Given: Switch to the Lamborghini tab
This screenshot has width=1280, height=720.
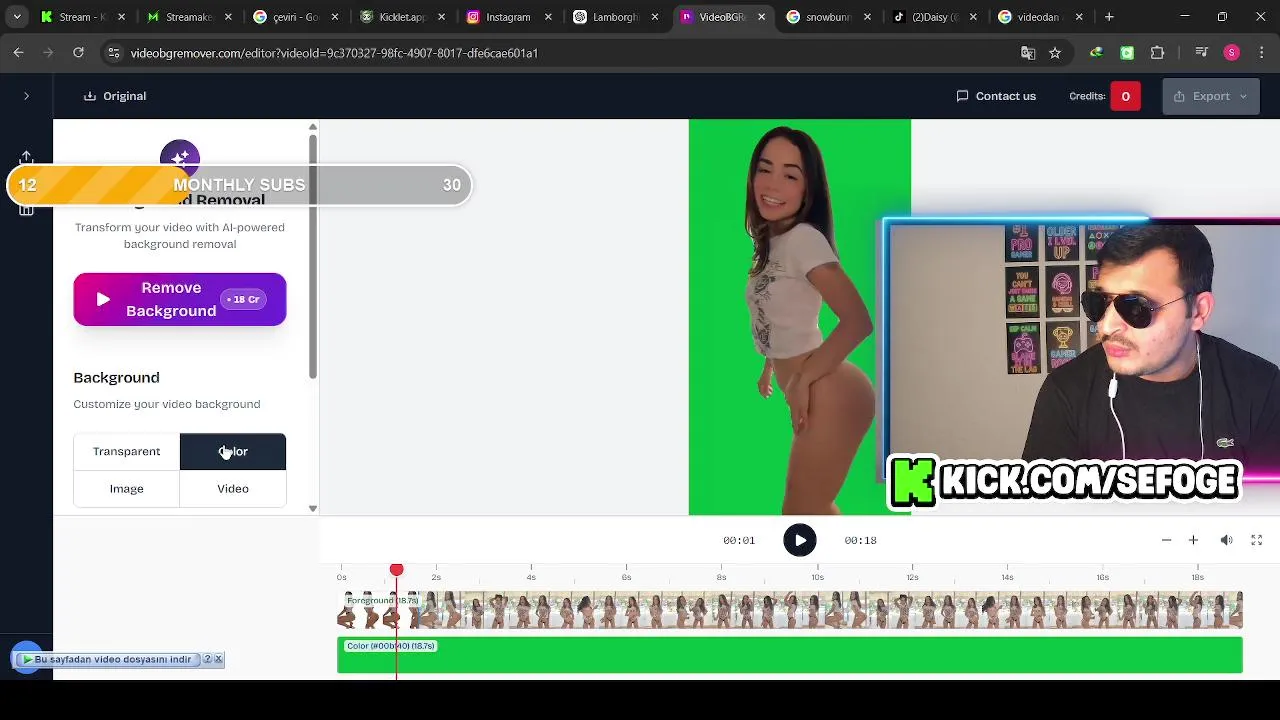Looking at the screenshot, I should [613, 17].
